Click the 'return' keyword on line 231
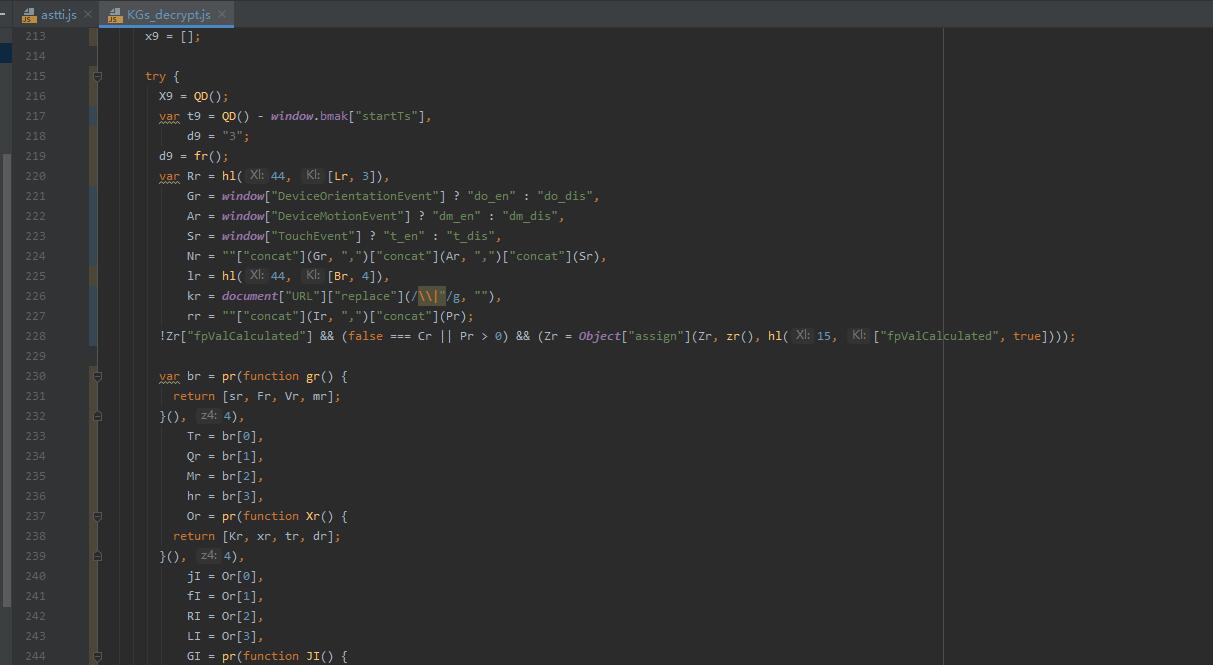The height and width of the screenshot is (665, 1213). tap(194, 396)
